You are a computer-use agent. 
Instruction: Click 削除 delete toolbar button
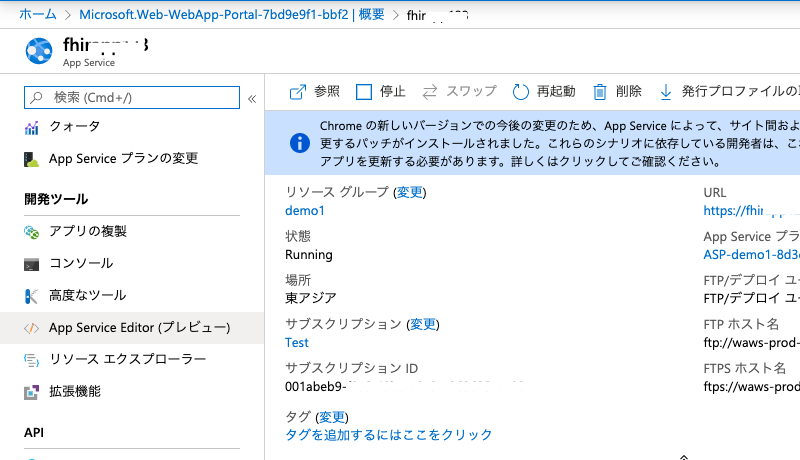617,92
